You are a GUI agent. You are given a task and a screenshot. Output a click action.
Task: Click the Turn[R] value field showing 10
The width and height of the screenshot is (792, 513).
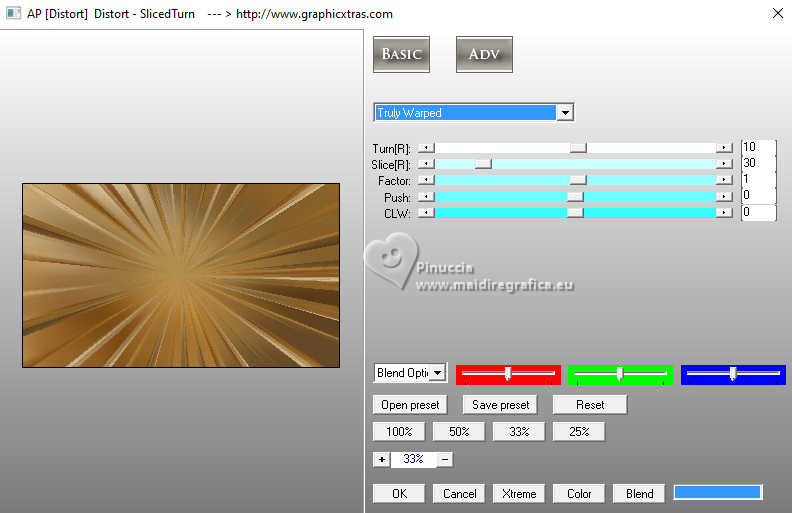pyautogui.click(x=758, y=147)
